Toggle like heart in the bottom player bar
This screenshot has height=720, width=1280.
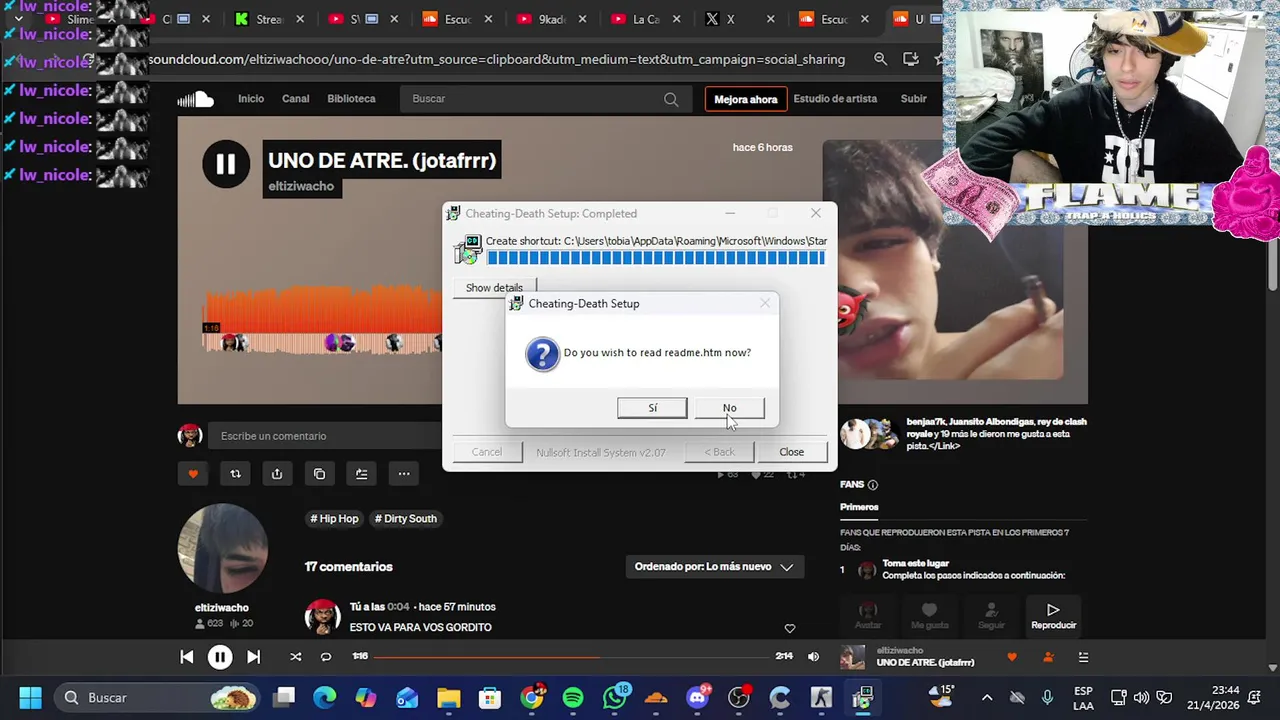(1012, 657)
